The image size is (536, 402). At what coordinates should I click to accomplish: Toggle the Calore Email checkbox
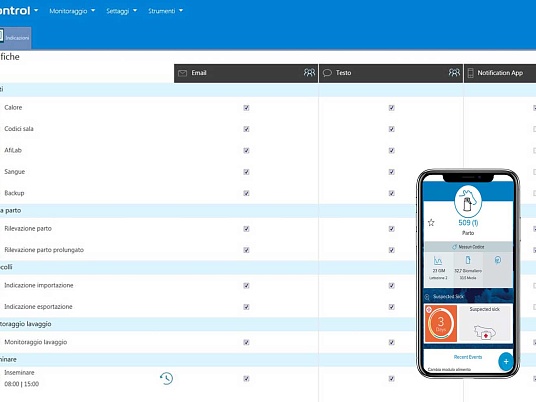(x=246, y=108)
